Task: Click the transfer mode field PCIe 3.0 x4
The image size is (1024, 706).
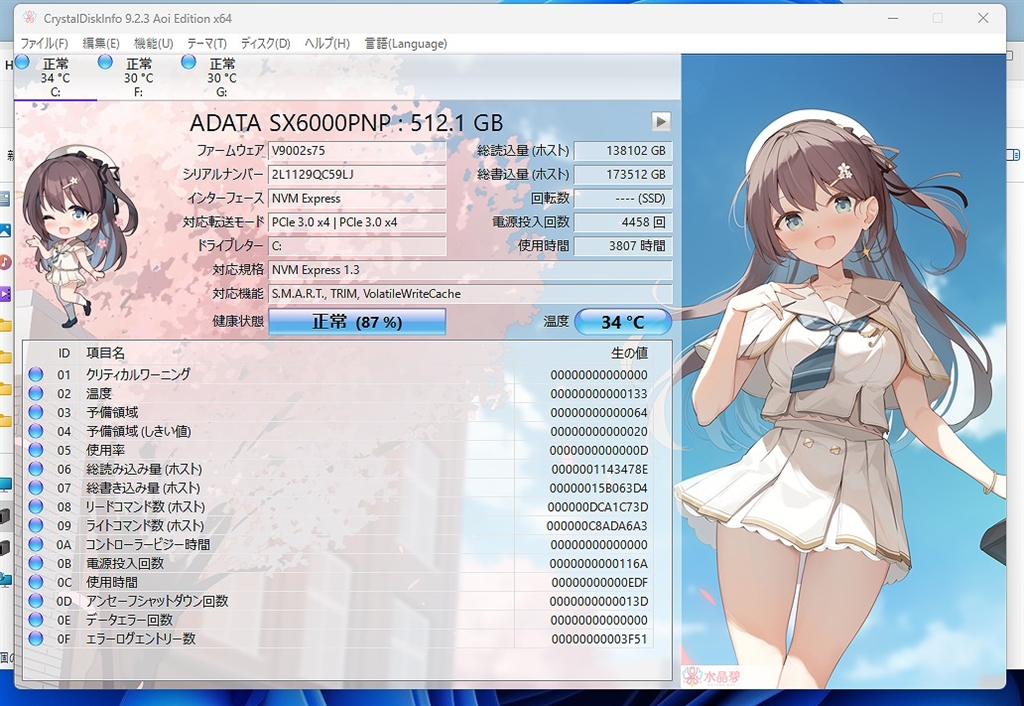Action: coord(357,222)
